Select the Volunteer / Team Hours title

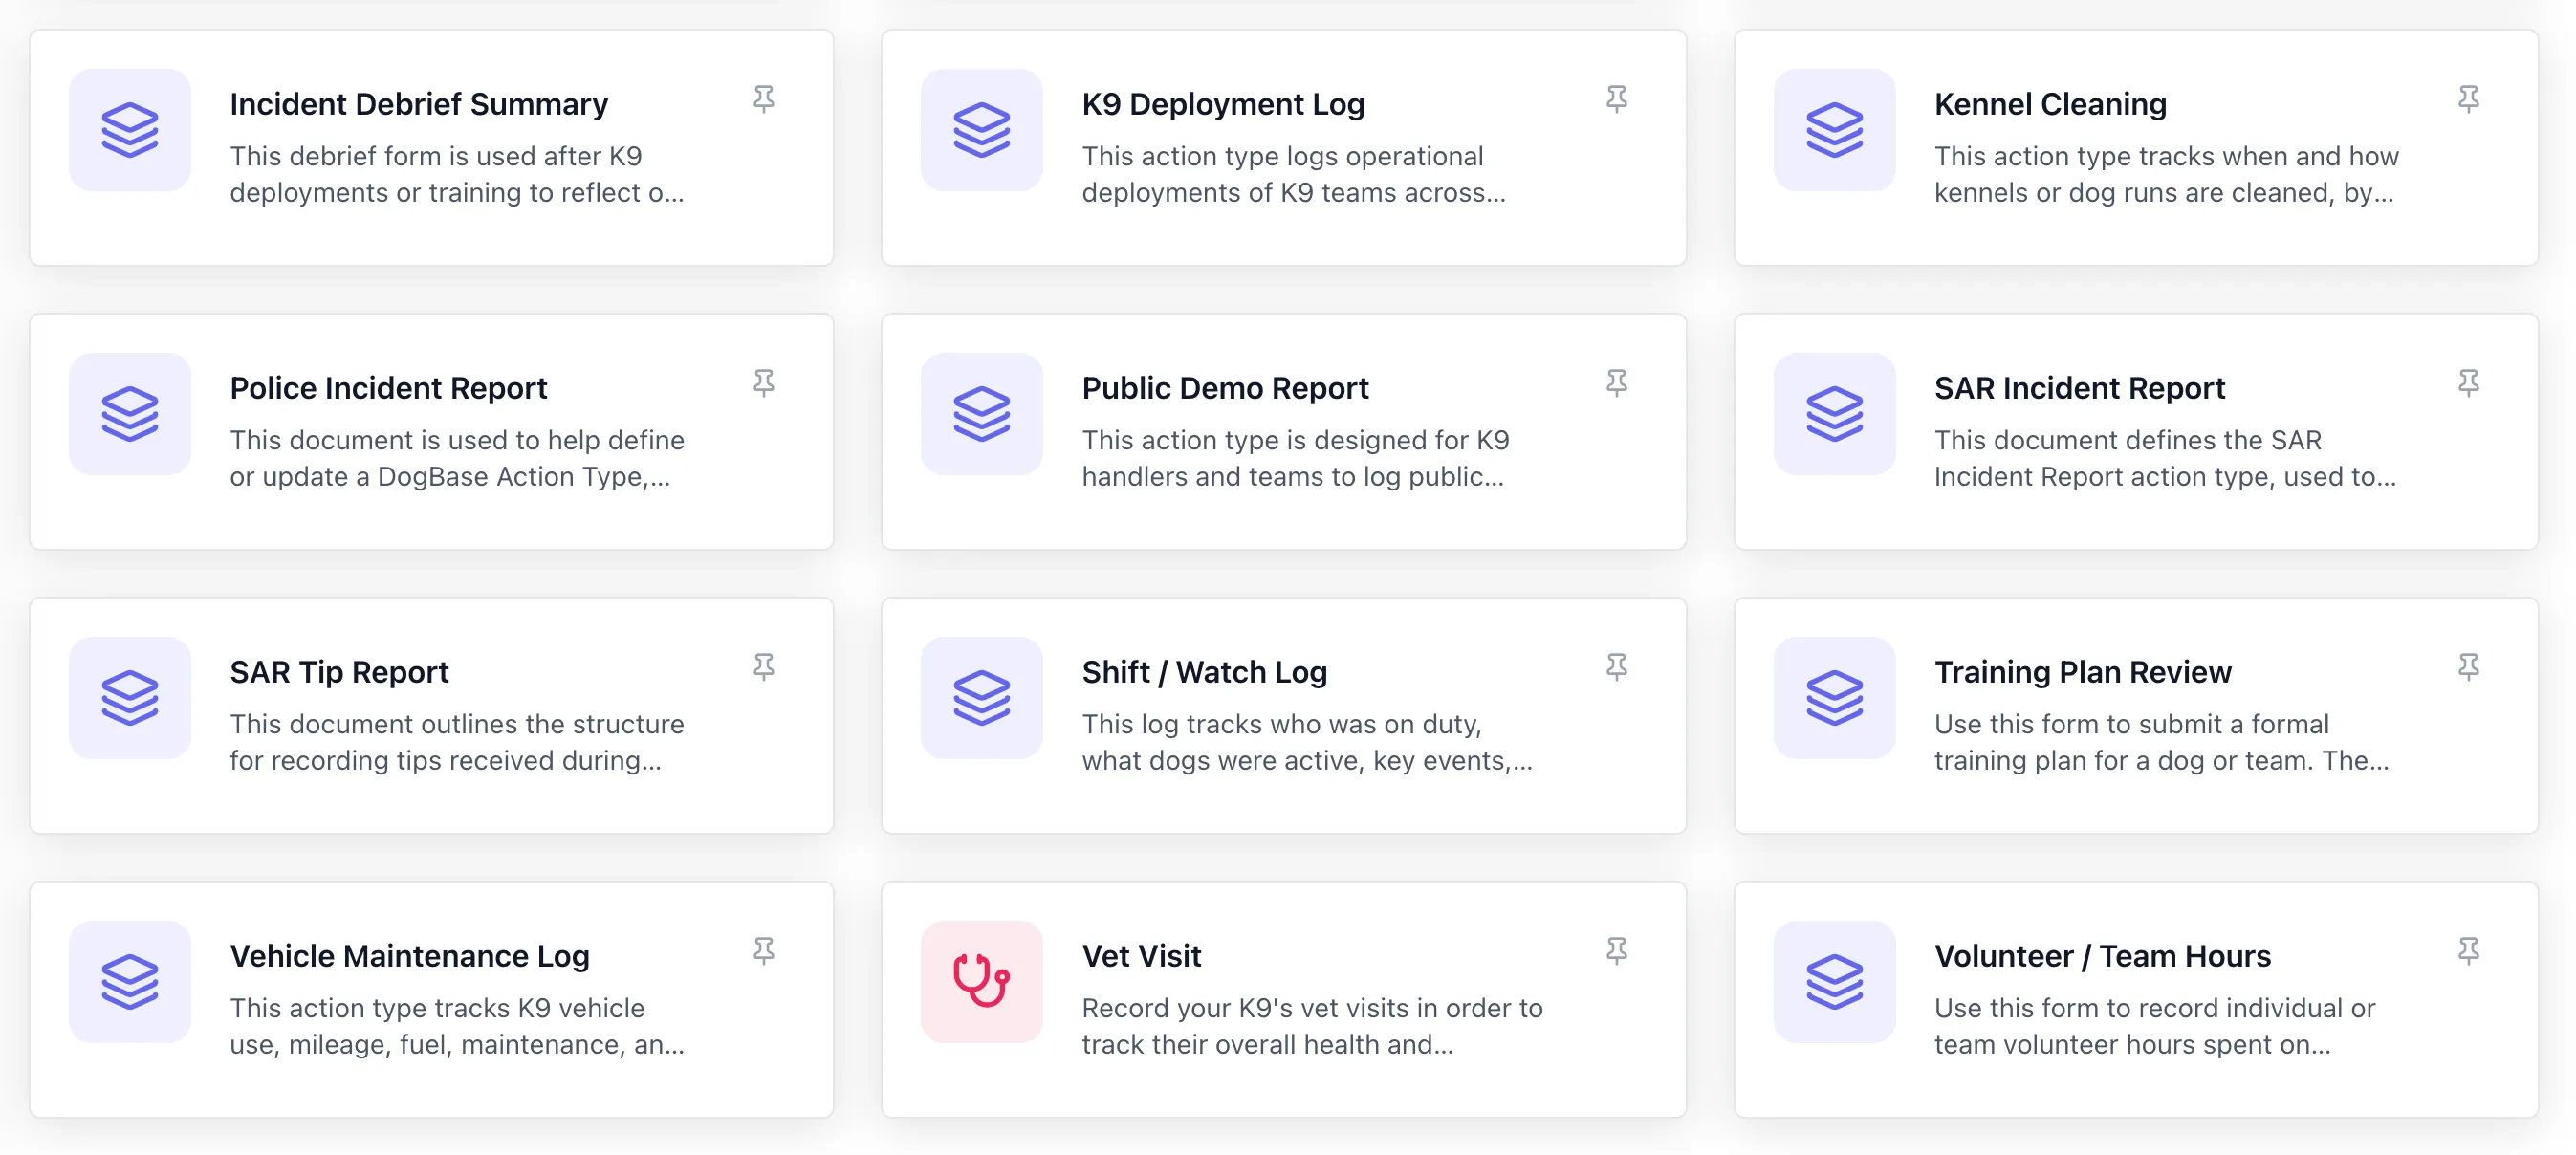2102,956
